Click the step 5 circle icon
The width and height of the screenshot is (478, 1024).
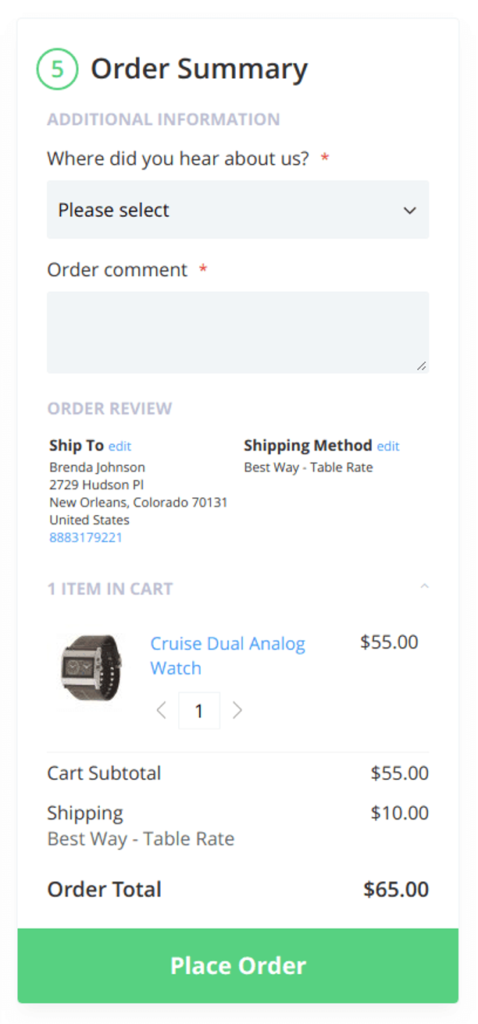click(57, 69)
